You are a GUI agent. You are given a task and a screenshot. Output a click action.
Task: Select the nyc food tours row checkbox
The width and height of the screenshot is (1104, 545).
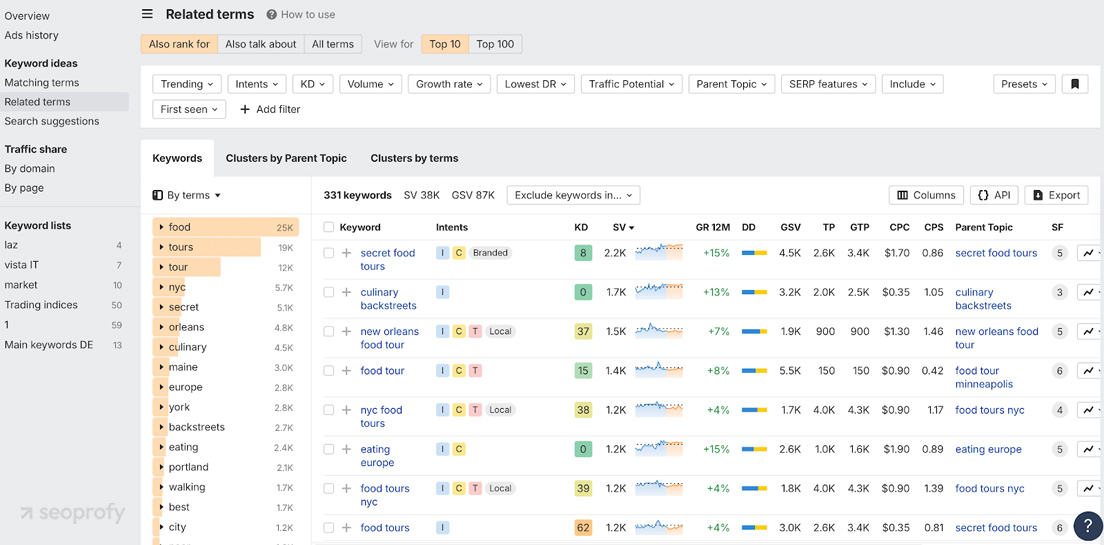tap(329, 410)
